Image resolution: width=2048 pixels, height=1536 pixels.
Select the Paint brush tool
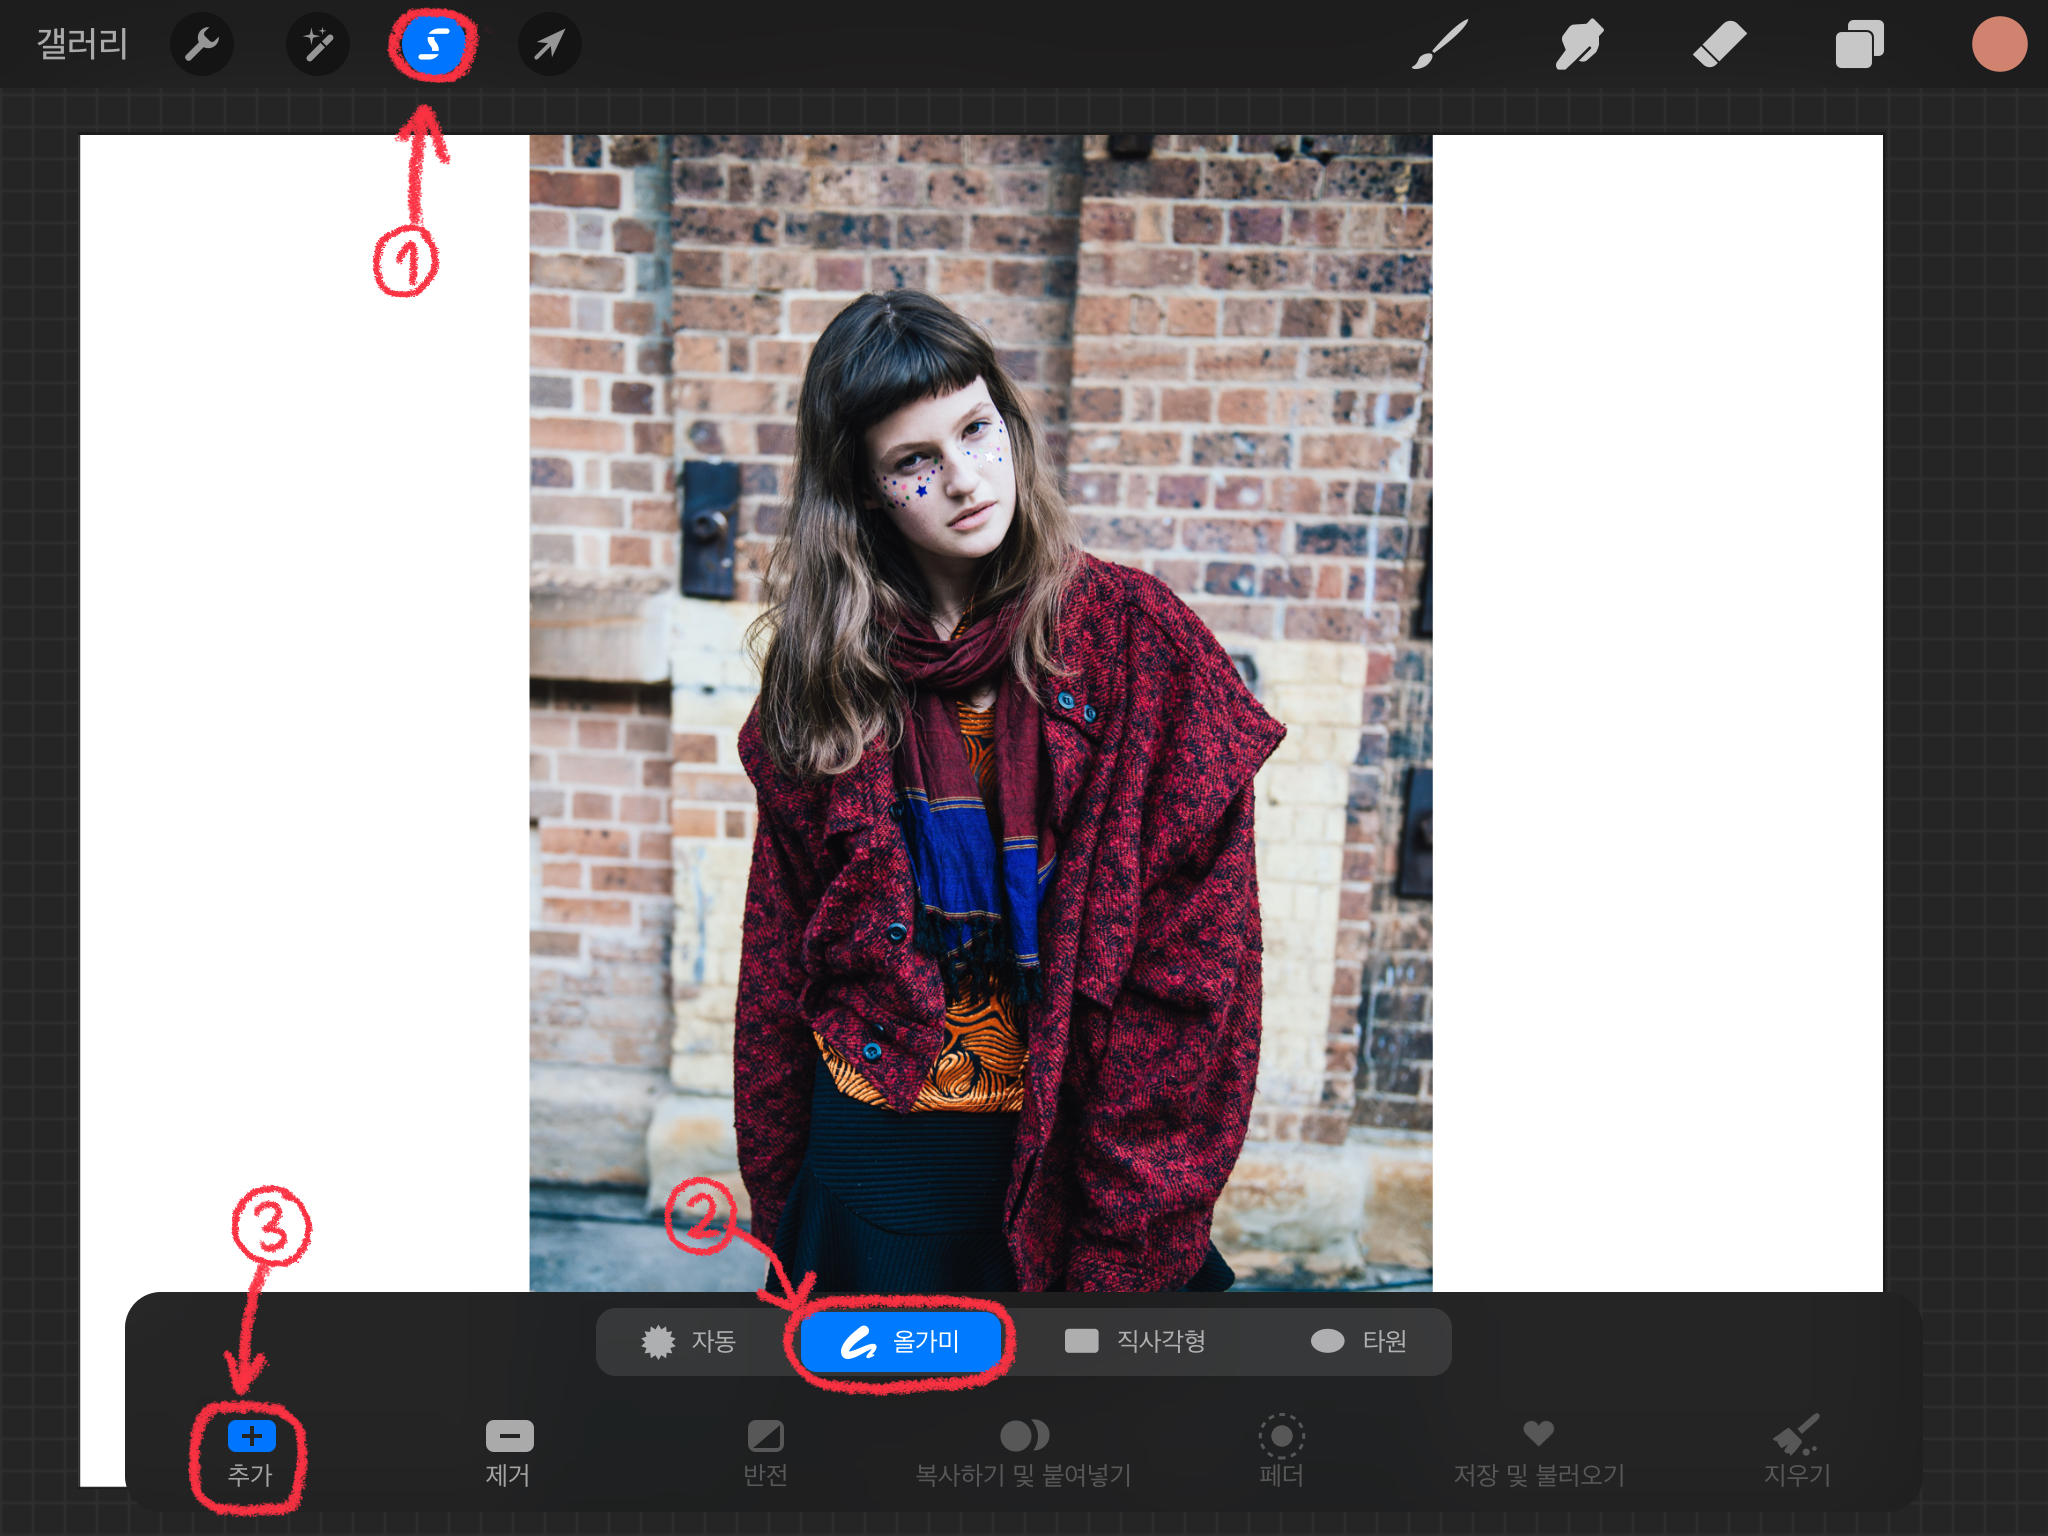1439,45
